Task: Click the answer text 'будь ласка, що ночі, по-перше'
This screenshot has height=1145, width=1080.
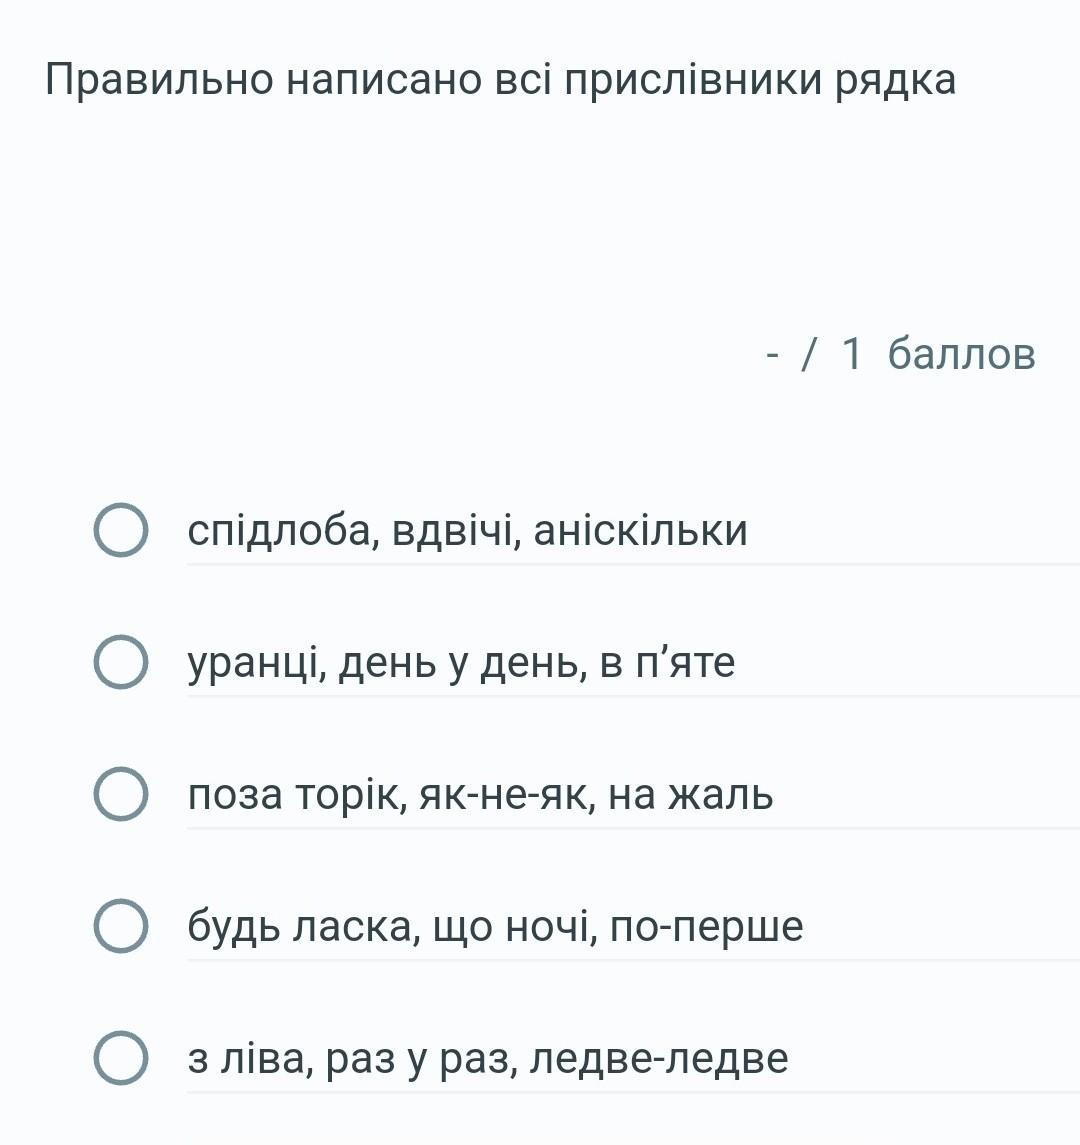Action: click(x=495, y=927)
